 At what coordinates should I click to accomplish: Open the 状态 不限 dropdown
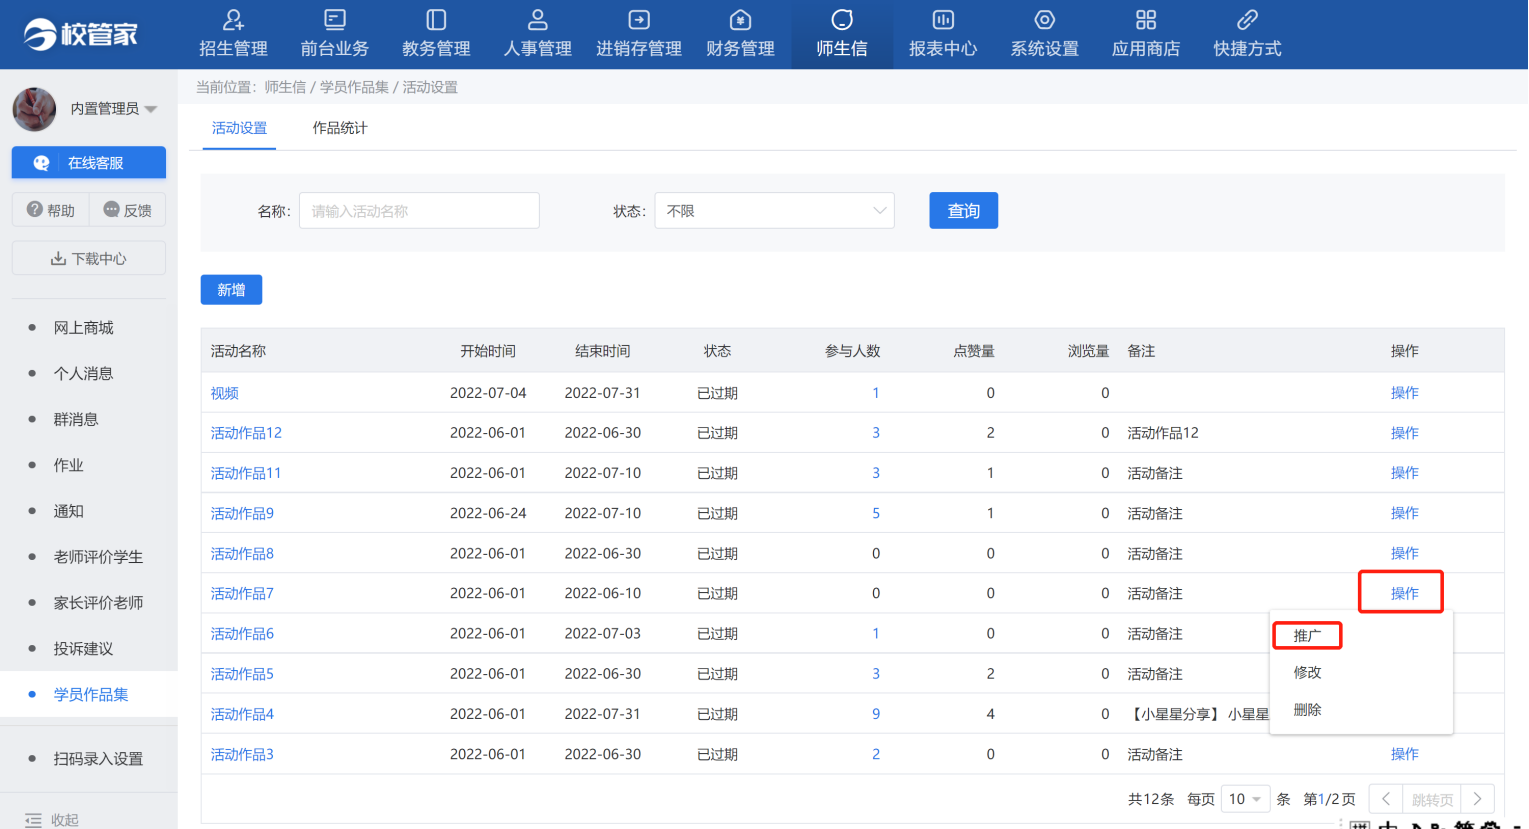(774, 211)
